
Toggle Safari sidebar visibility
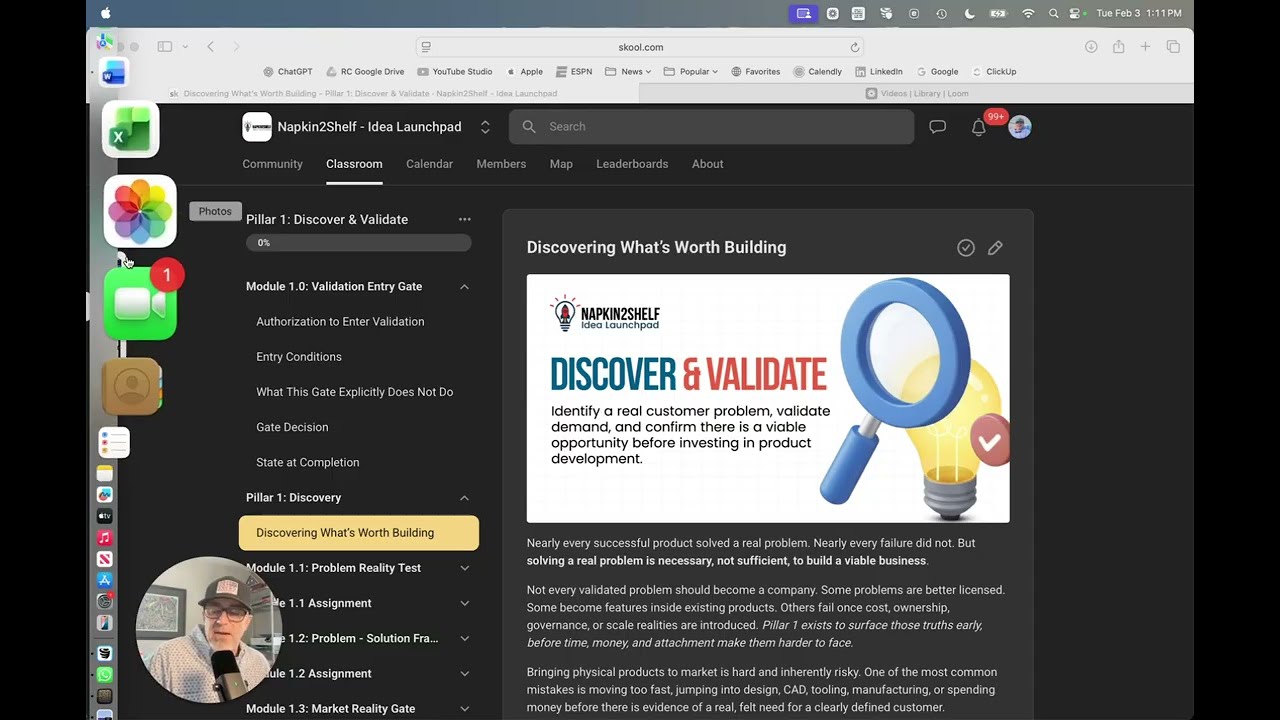point(165,47)
